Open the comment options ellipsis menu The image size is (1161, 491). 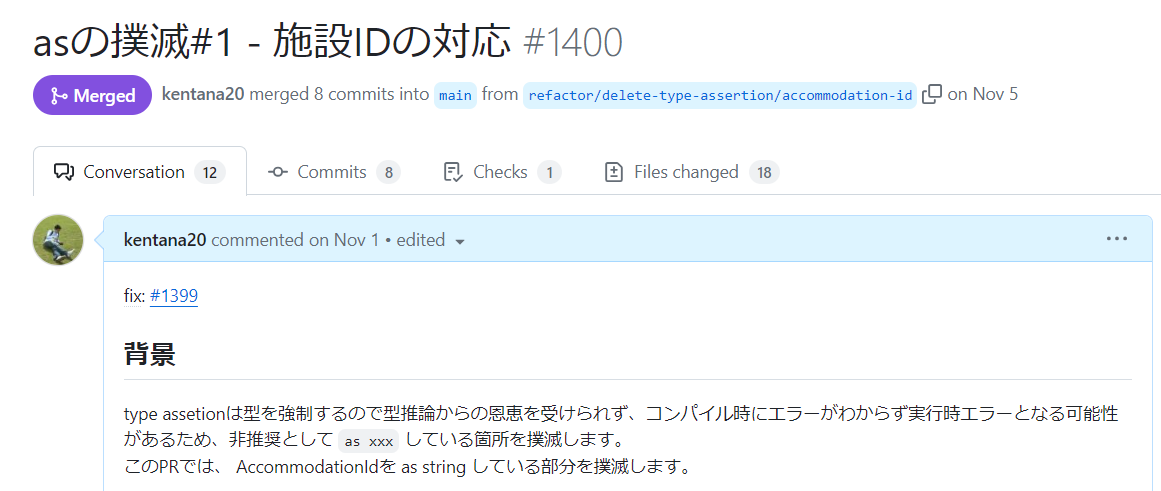1117,239
